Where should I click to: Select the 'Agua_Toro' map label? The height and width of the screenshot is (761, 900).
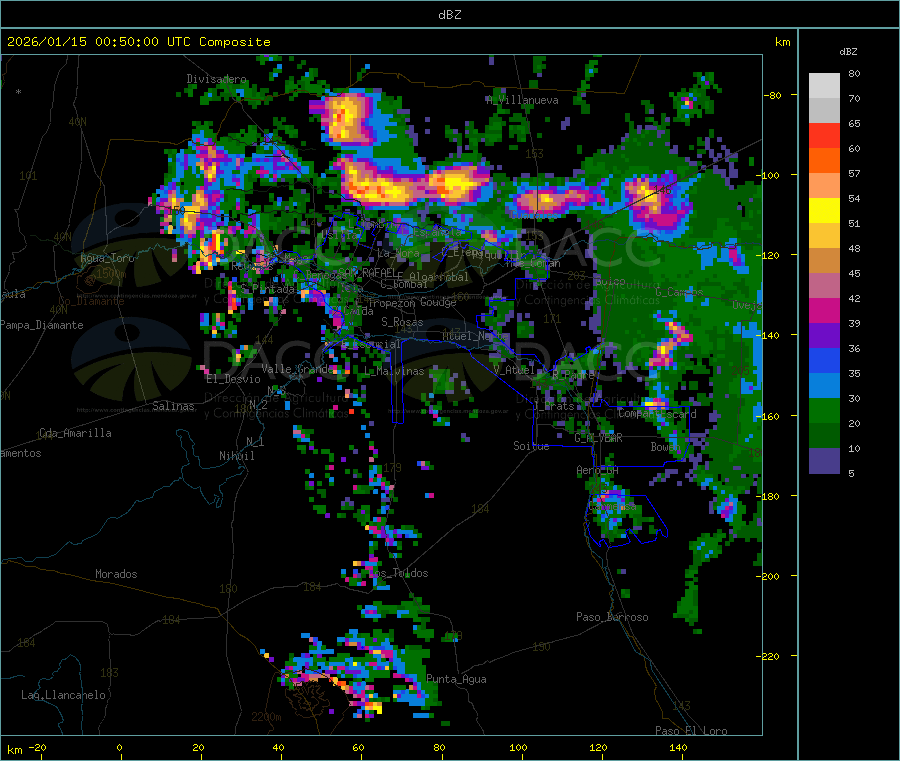(x=107, y=258)
